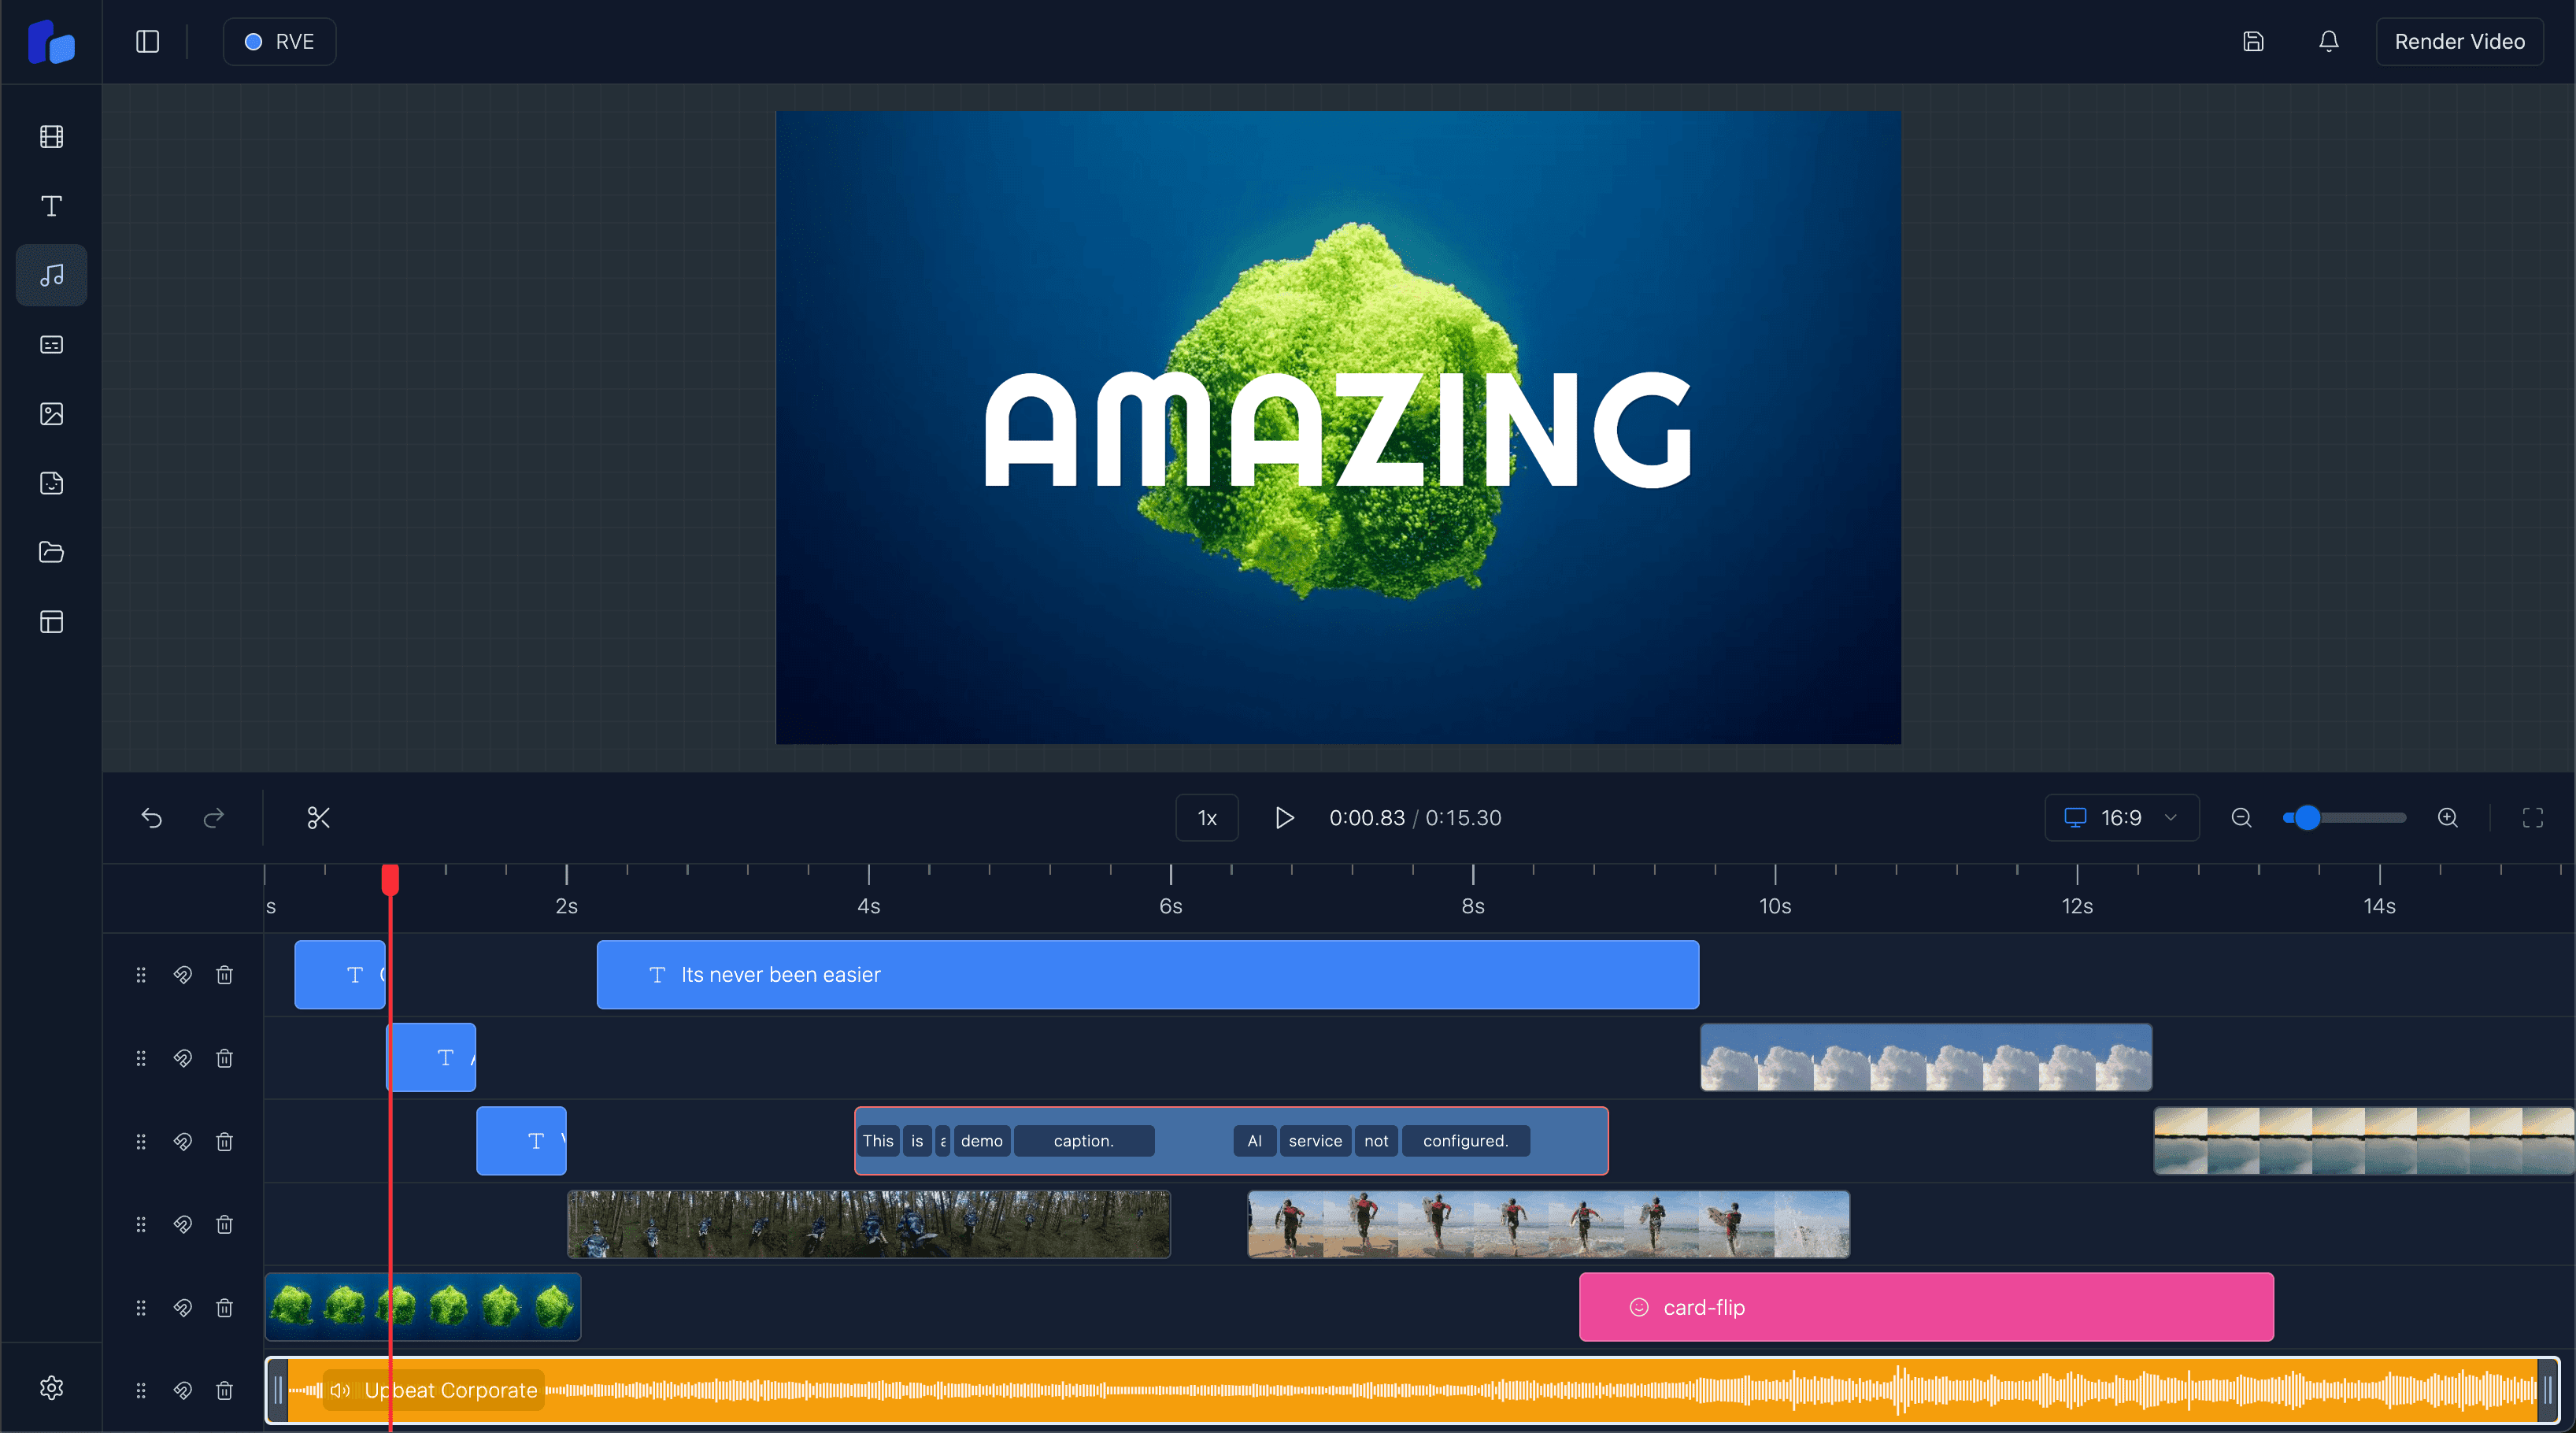Open the stickers panel in the sidebar
The width and height of the screenshot is (2576, 1433).
coord(51,483)
